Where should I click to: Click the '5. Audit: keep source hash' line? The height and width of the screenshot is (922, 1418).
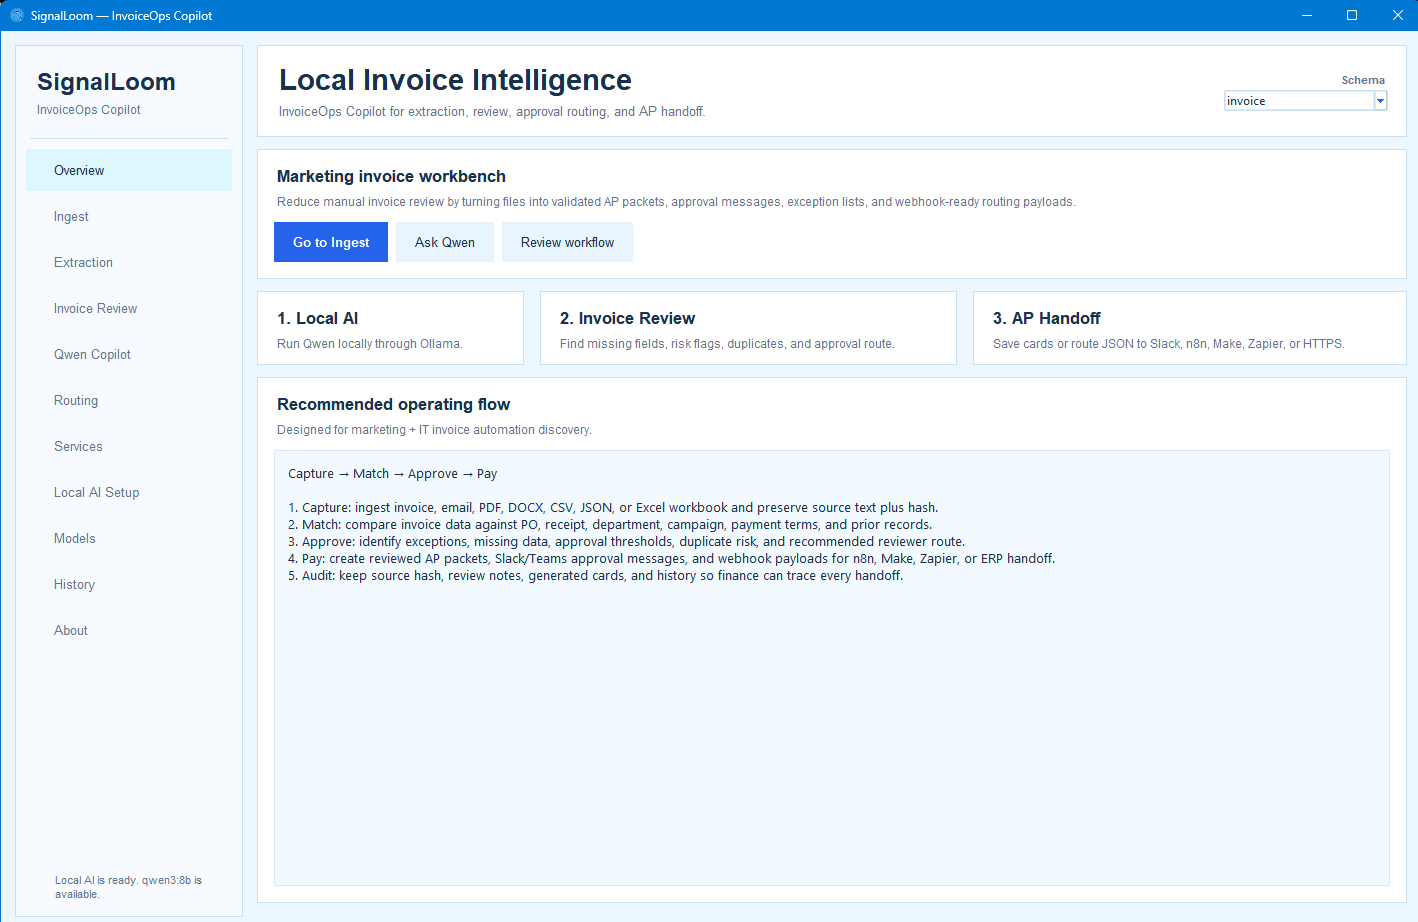(x=596, y=576)
